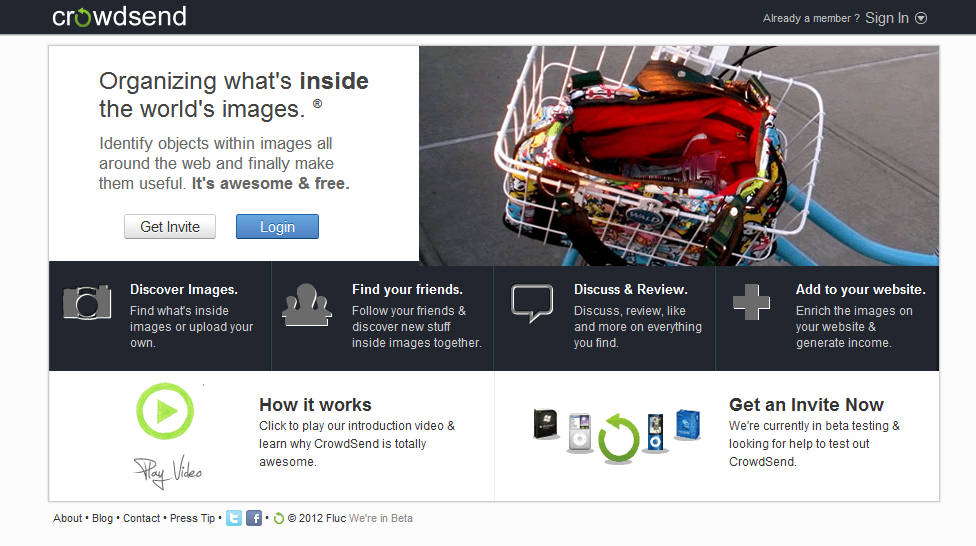Click the blue Login button
Image resolution: width=976 pixels, height=546 pixels.
277,227
